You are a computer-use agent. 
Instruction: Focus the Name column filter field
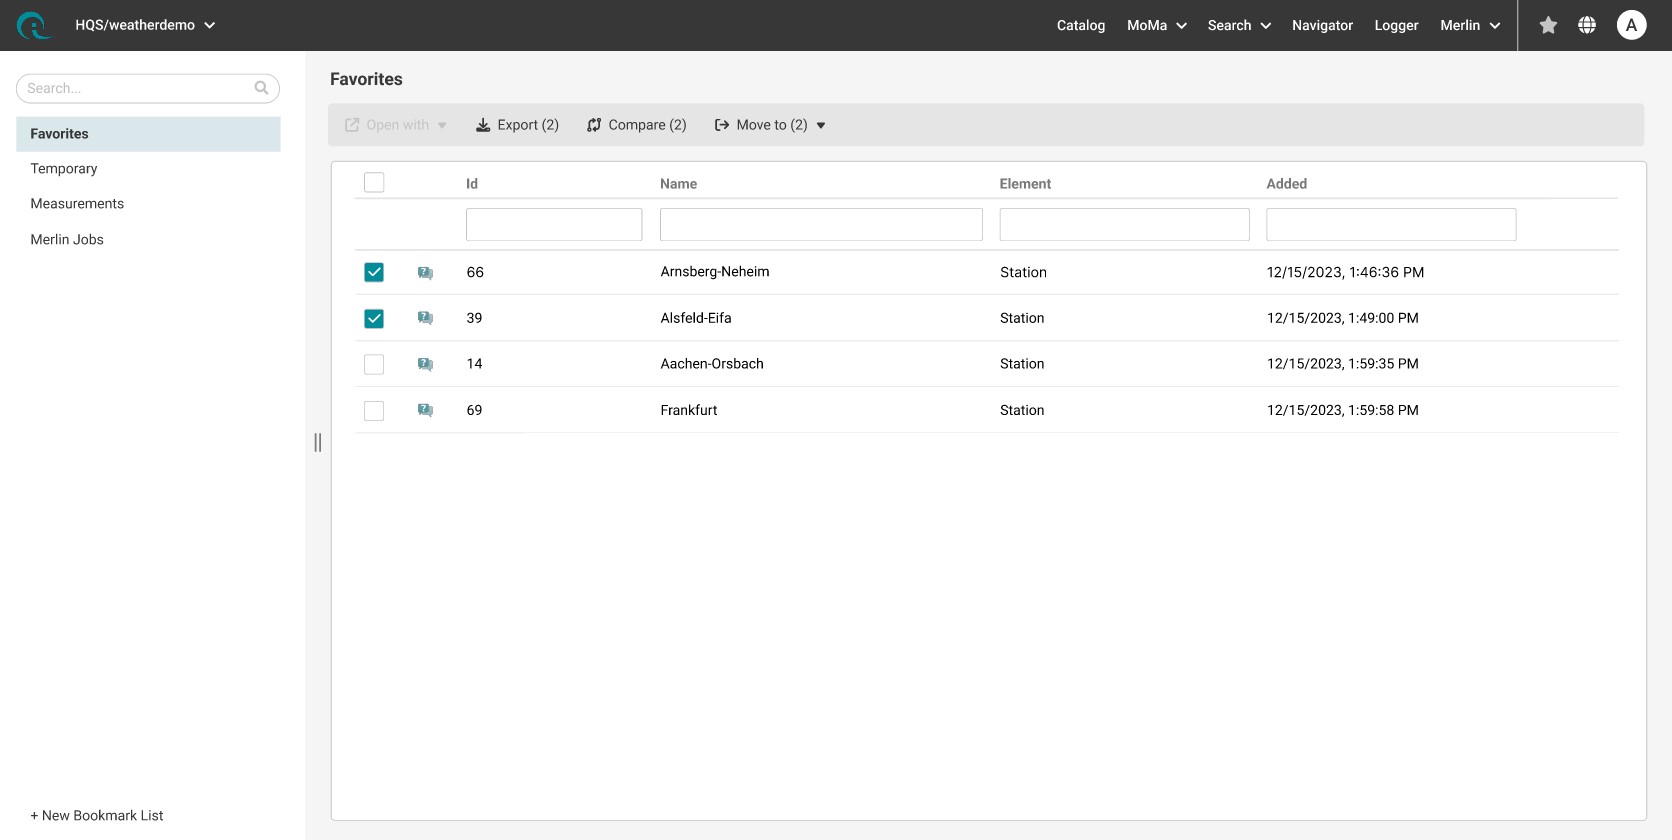click(x=821, y=224)
